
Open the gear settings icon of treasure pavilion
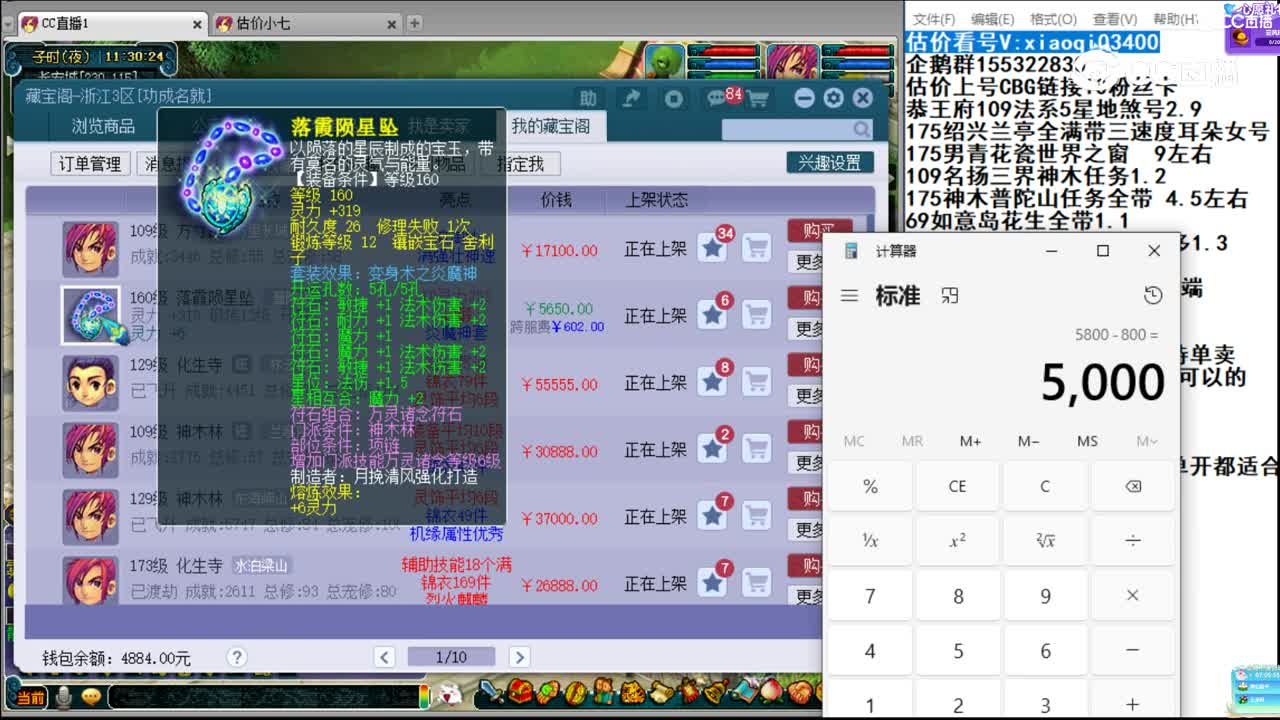(834, 98)
